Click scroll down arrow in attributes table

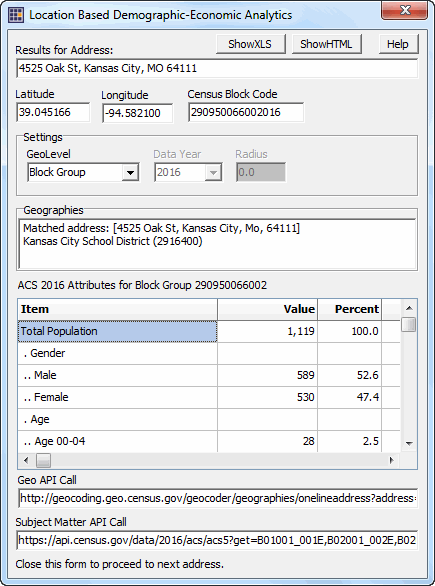[409, 444]
